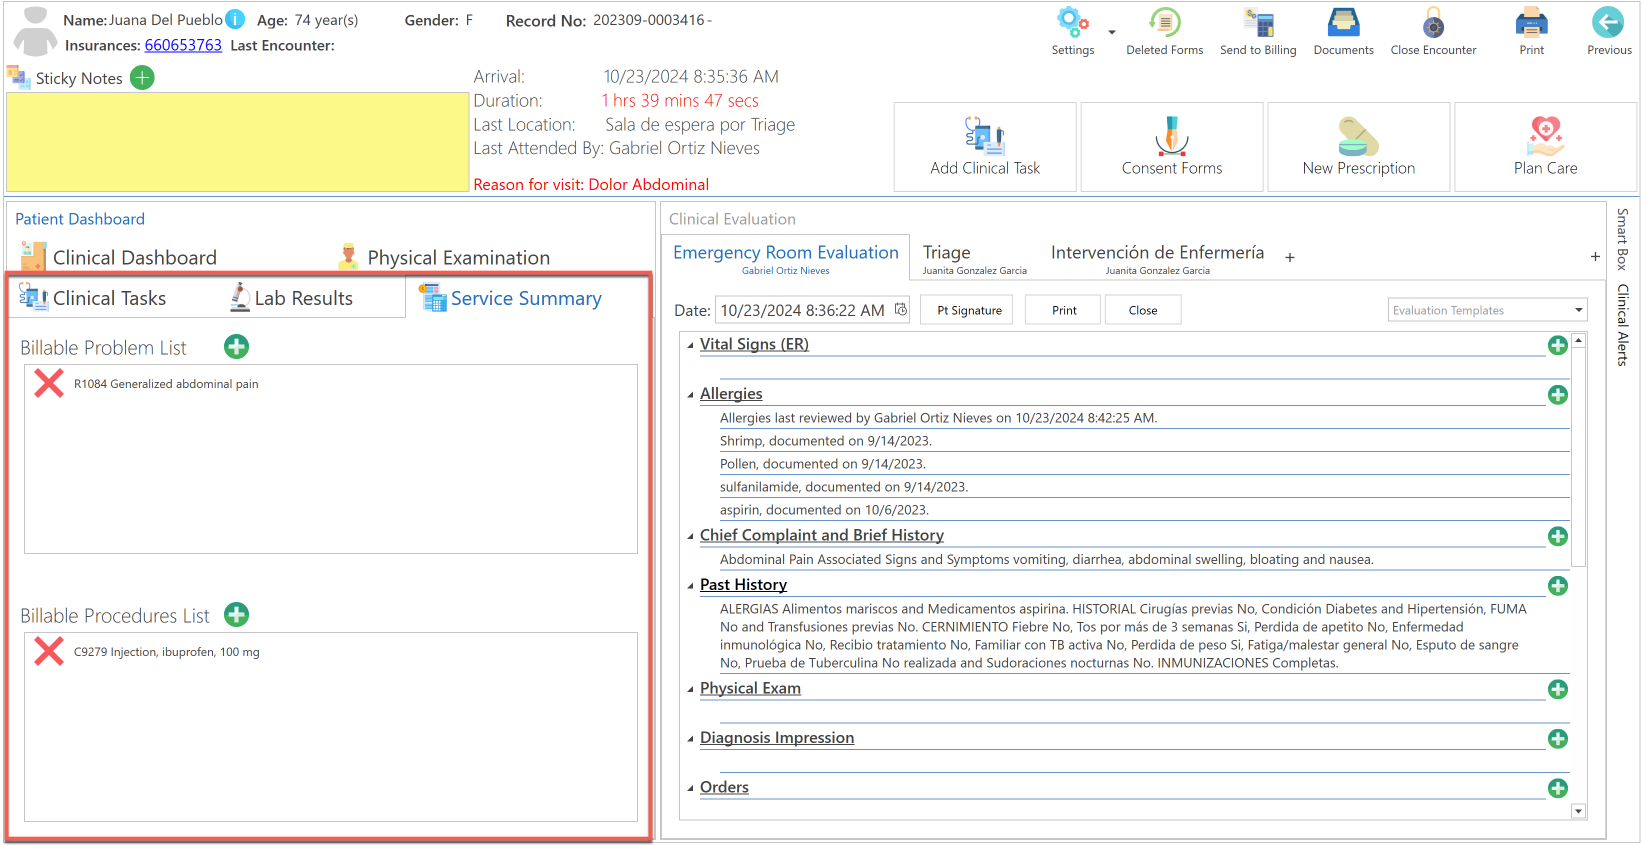The width and height of the screenshot is (1643, 845).
Task: Collapse Physical Exam section
Action: tap(690, 690)
